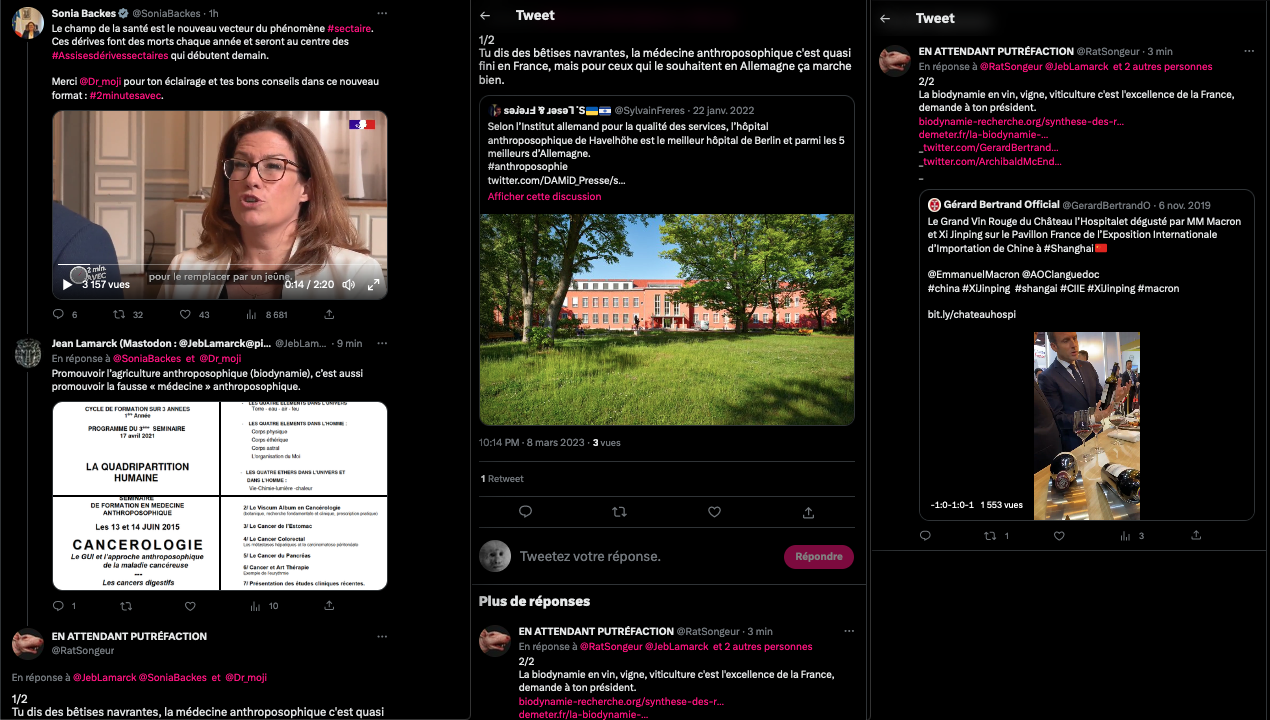Open Afficher cette discussion link
Viewport: 1270px width, 720px height.
click(x=545, y=196)
